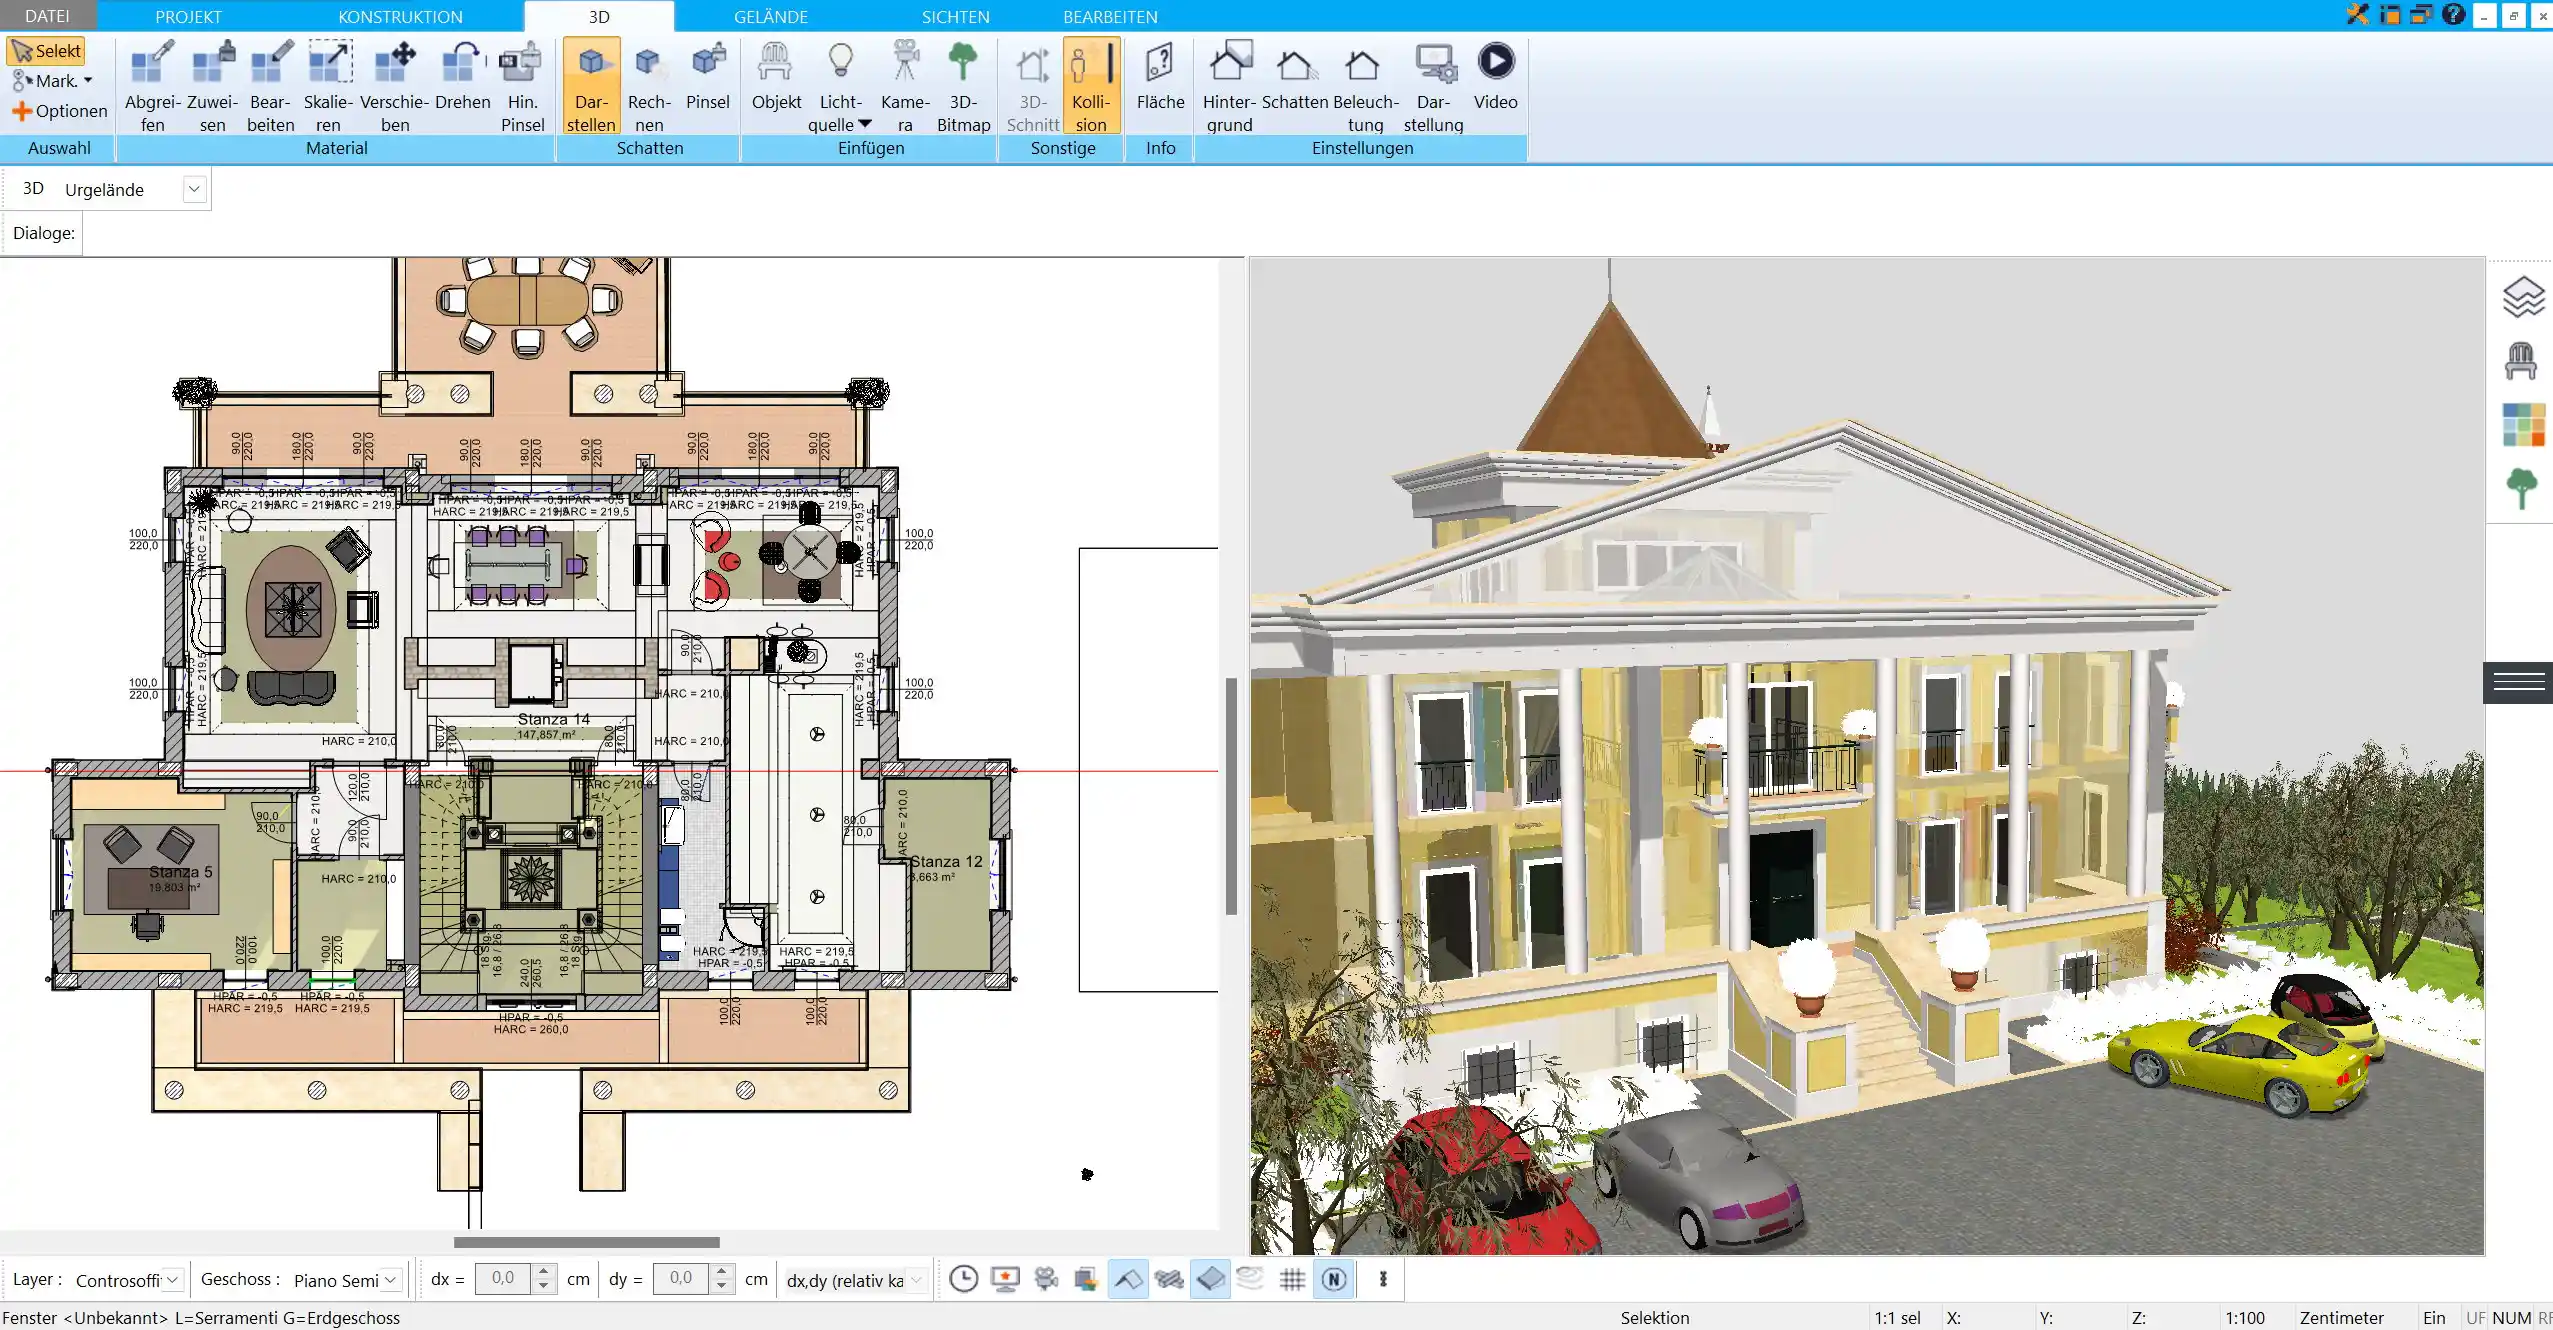Image resolution: width=2553 pixels, height=1330 pixels.
Task: Open the plants tree catalog in sidebar
Action: click(x=2521, y=489)
